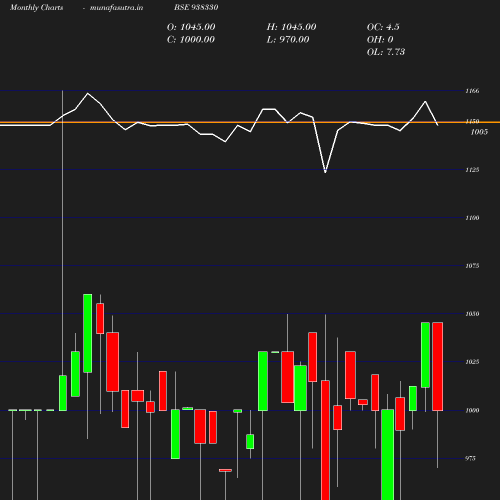
Task: Click the 1150 price axis label
Action: 472,121
